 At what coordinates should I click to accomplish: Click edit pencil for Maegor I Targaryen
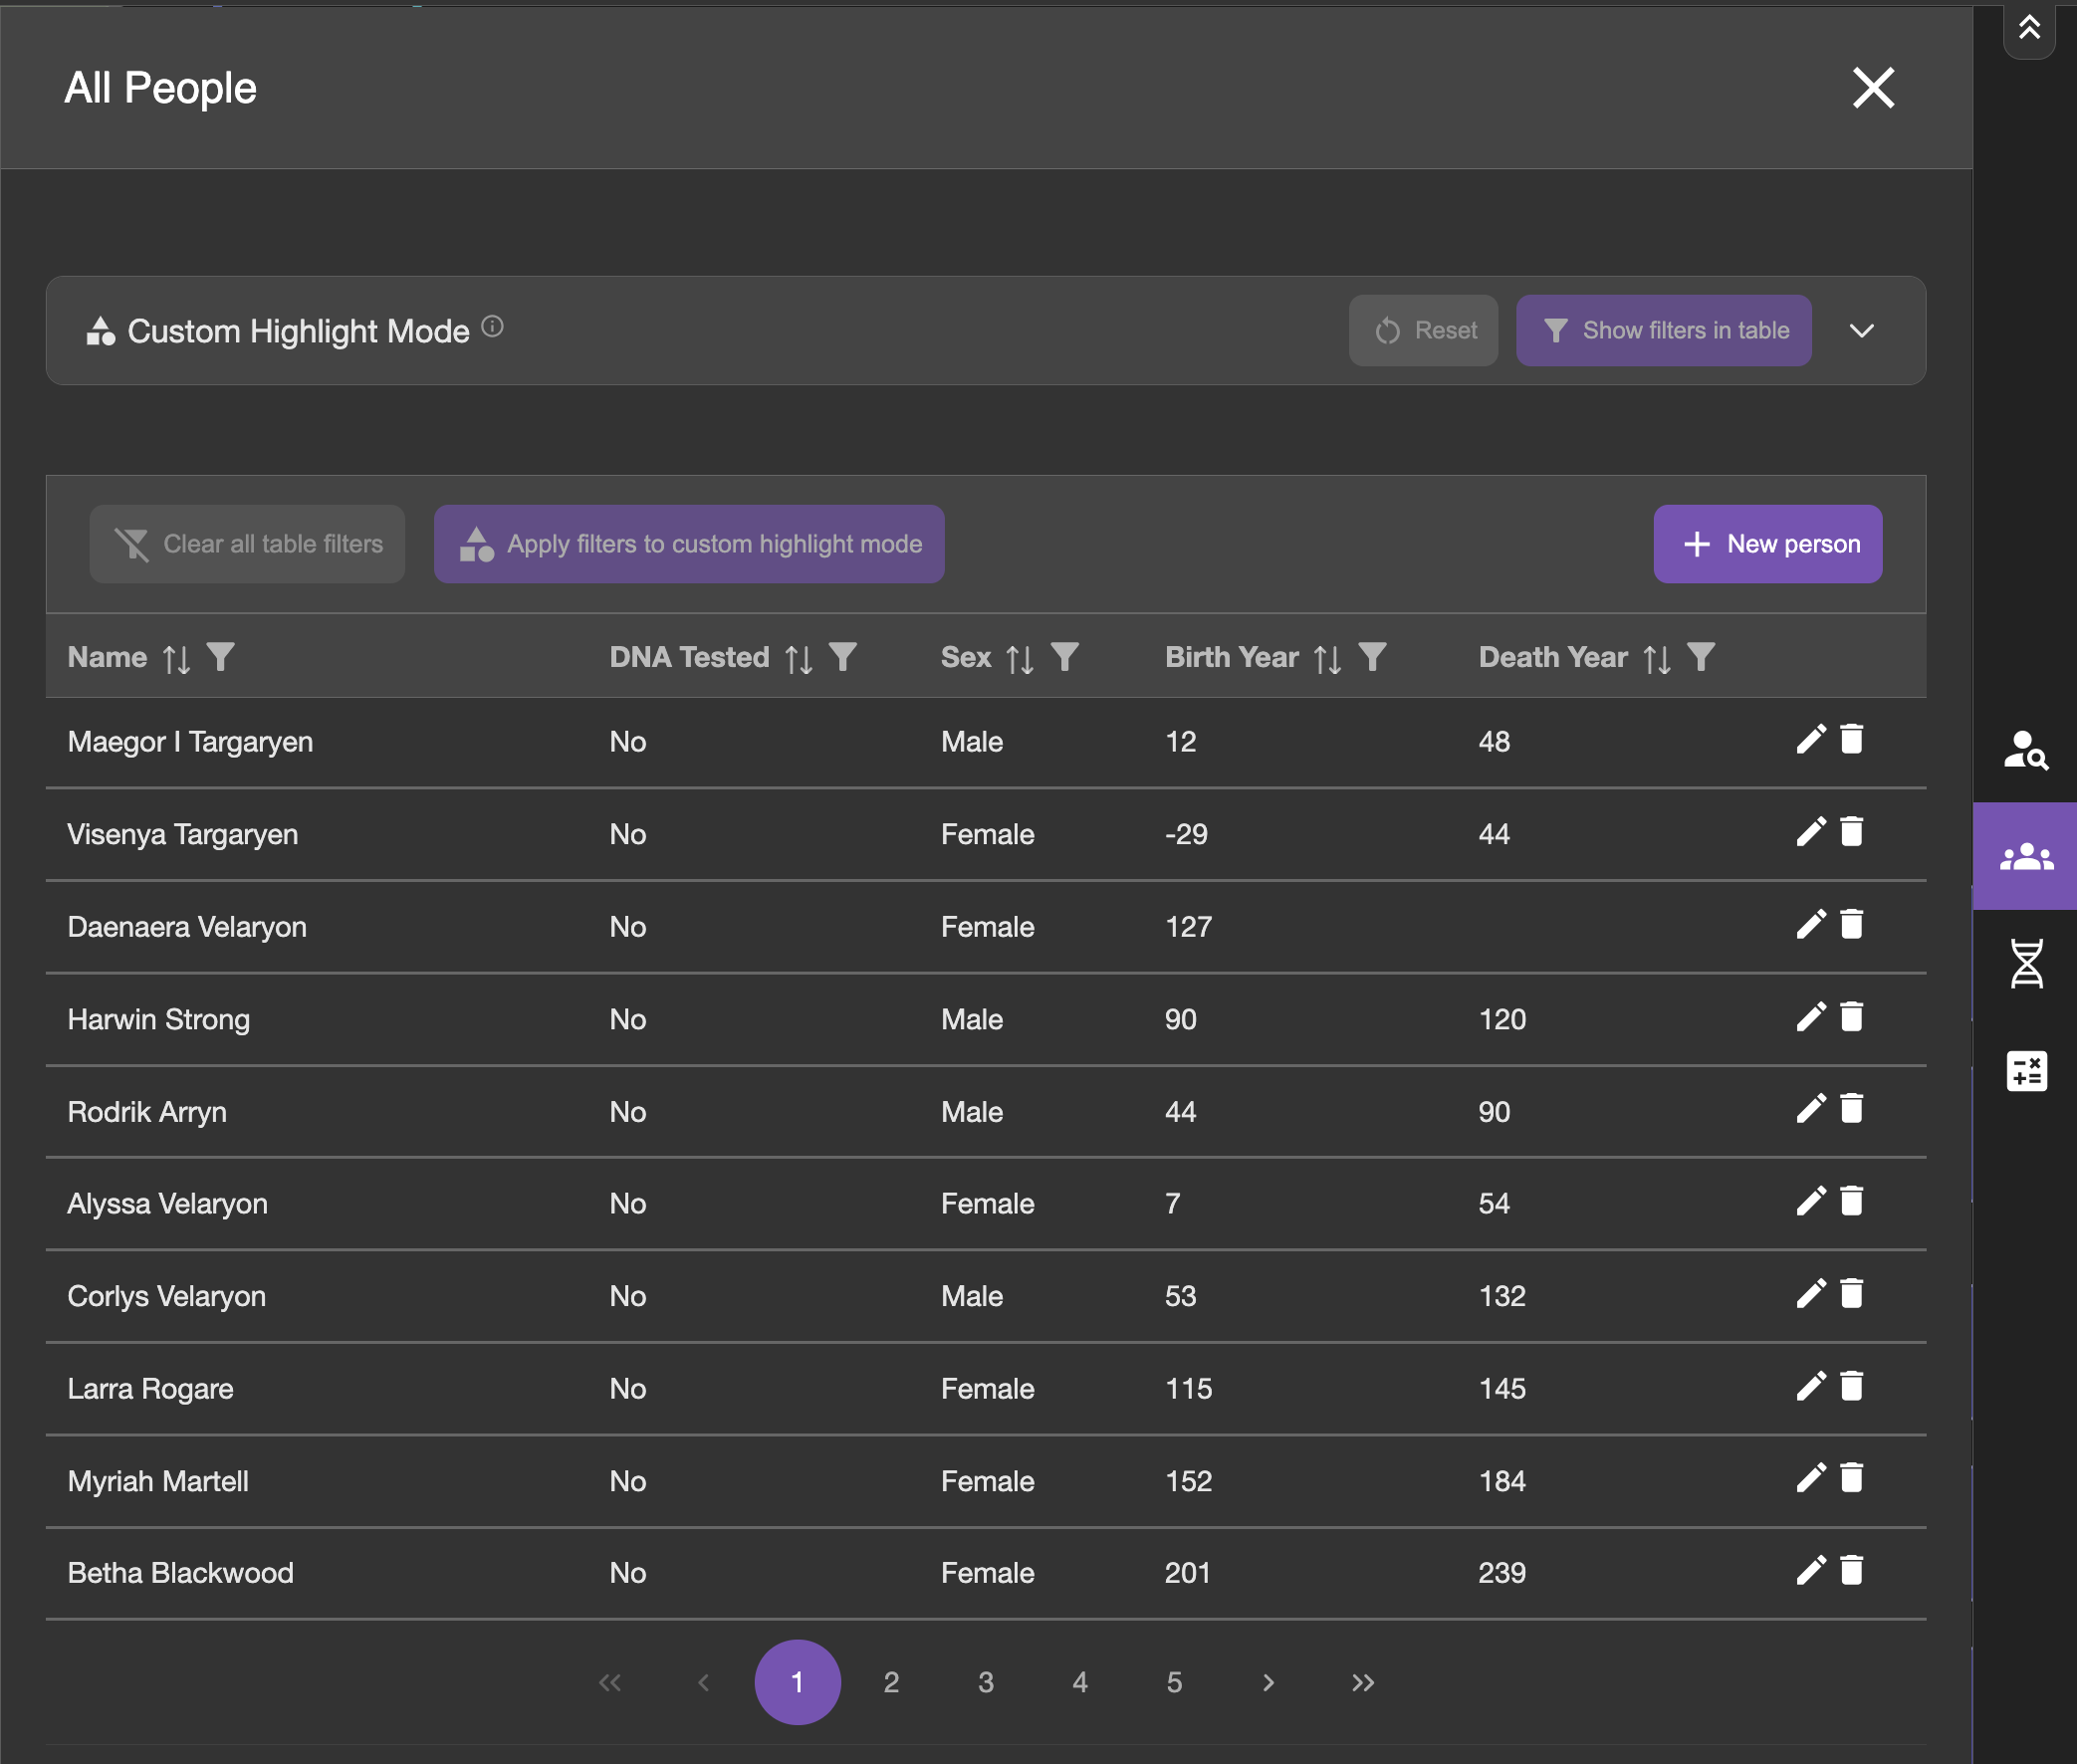(x=1810, y=740)
